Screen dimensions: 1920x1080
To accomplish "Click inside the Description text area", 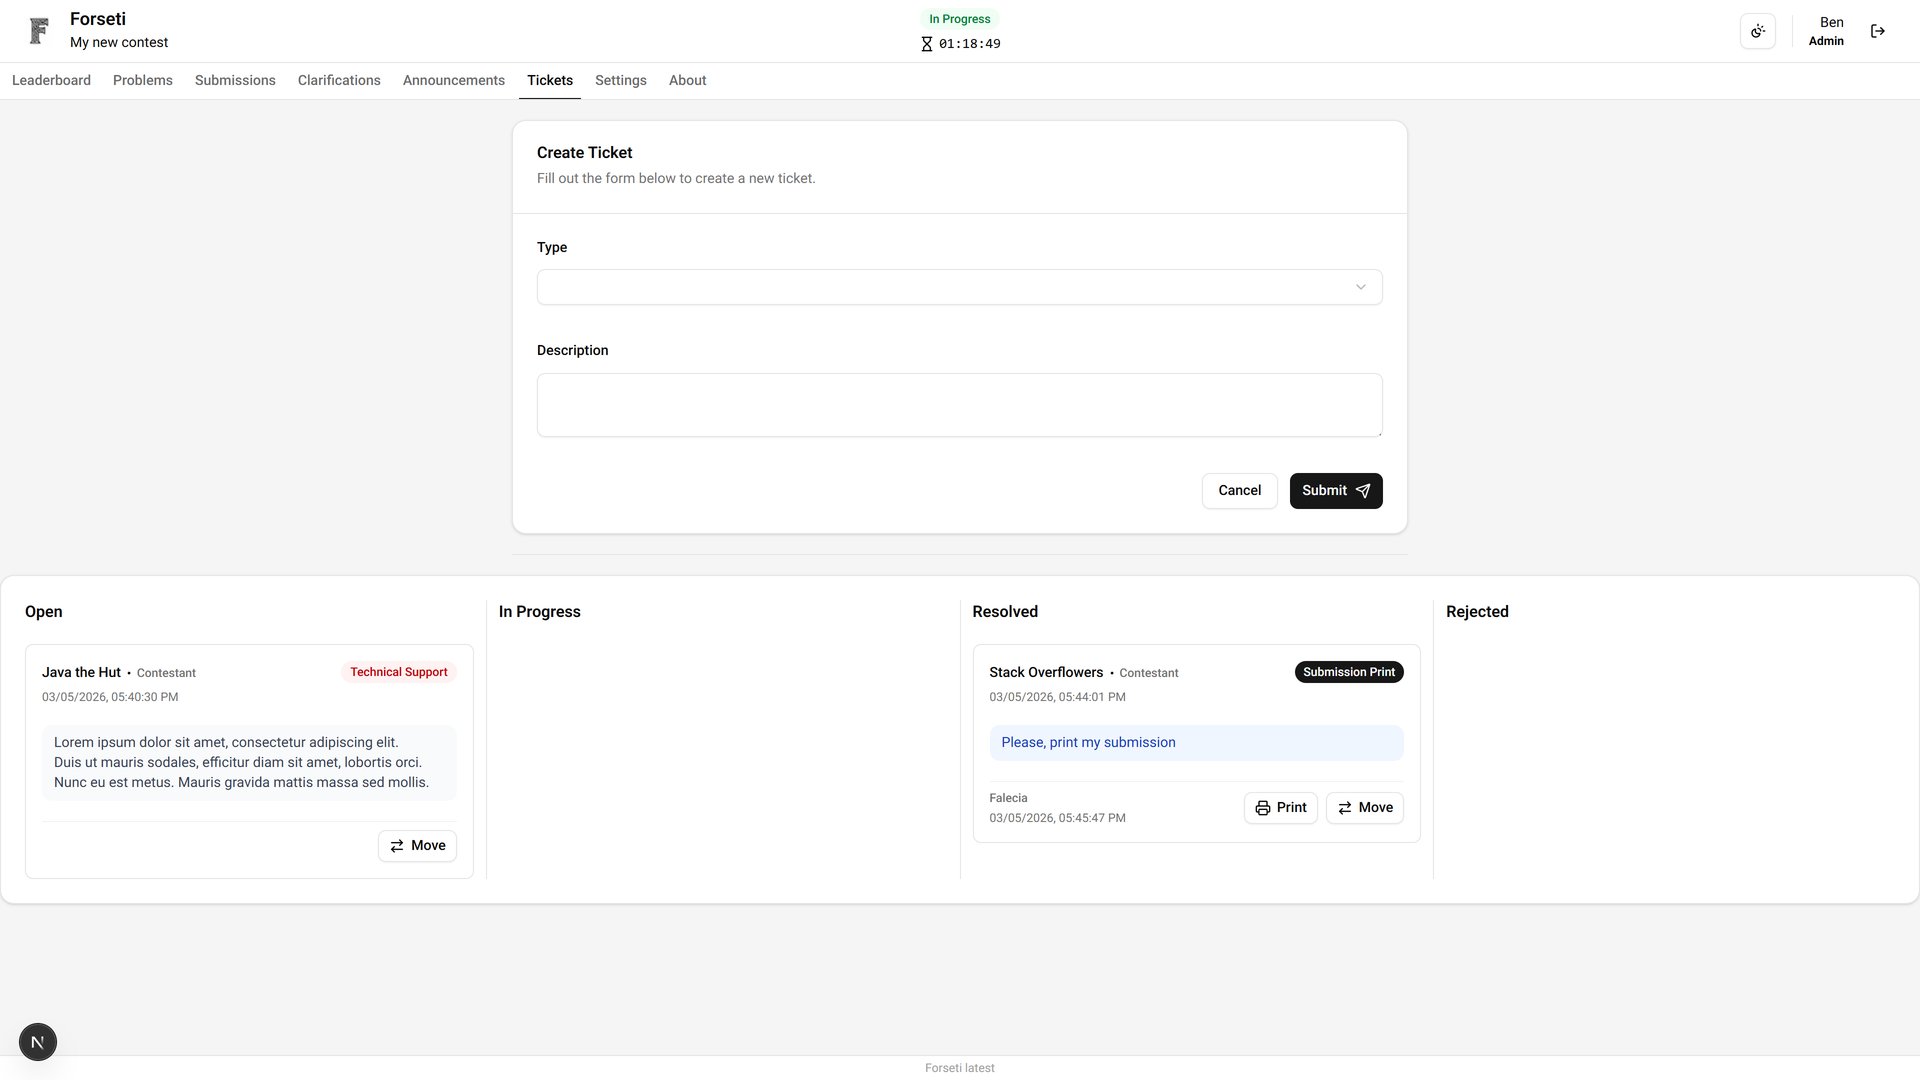I will pos(959,404).
